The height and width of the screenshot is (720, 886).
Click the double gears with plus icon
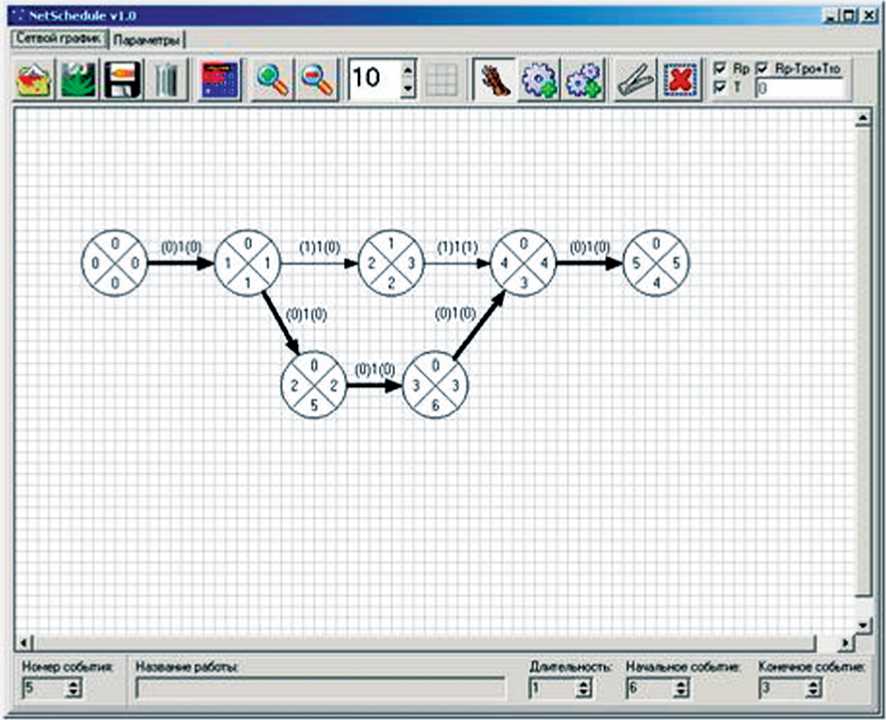[583, 80]
